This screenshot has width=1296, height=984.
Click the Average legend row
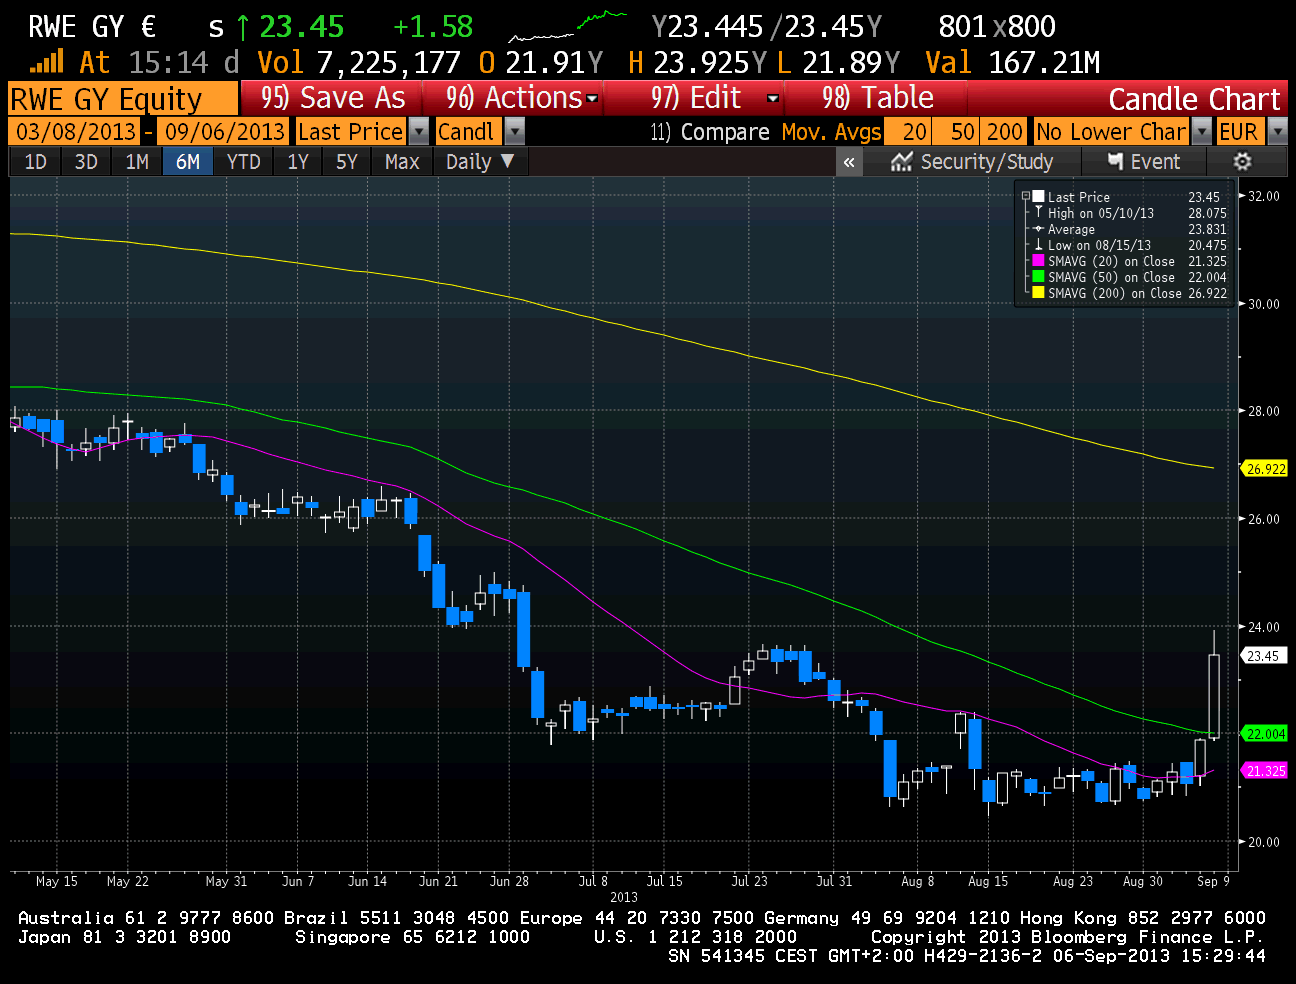point(1129,229)
